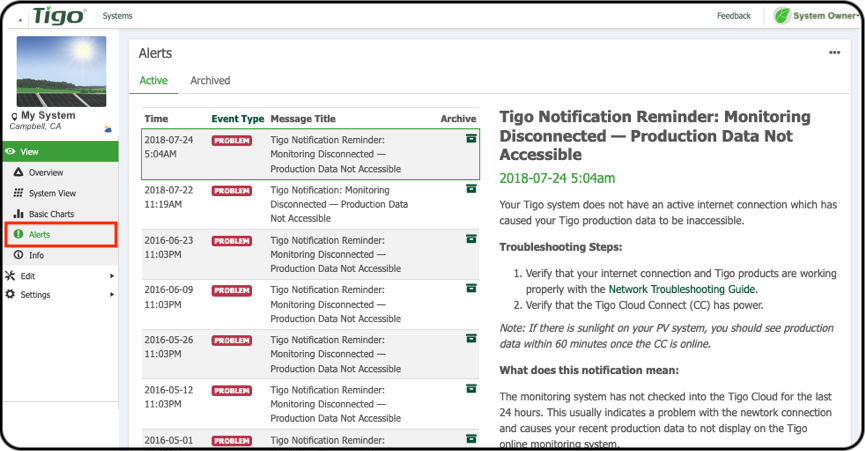Archive the 2016-05-12 alert
Image resolution: width=865 pixels, height=451 pixels.
coord(471,389)
